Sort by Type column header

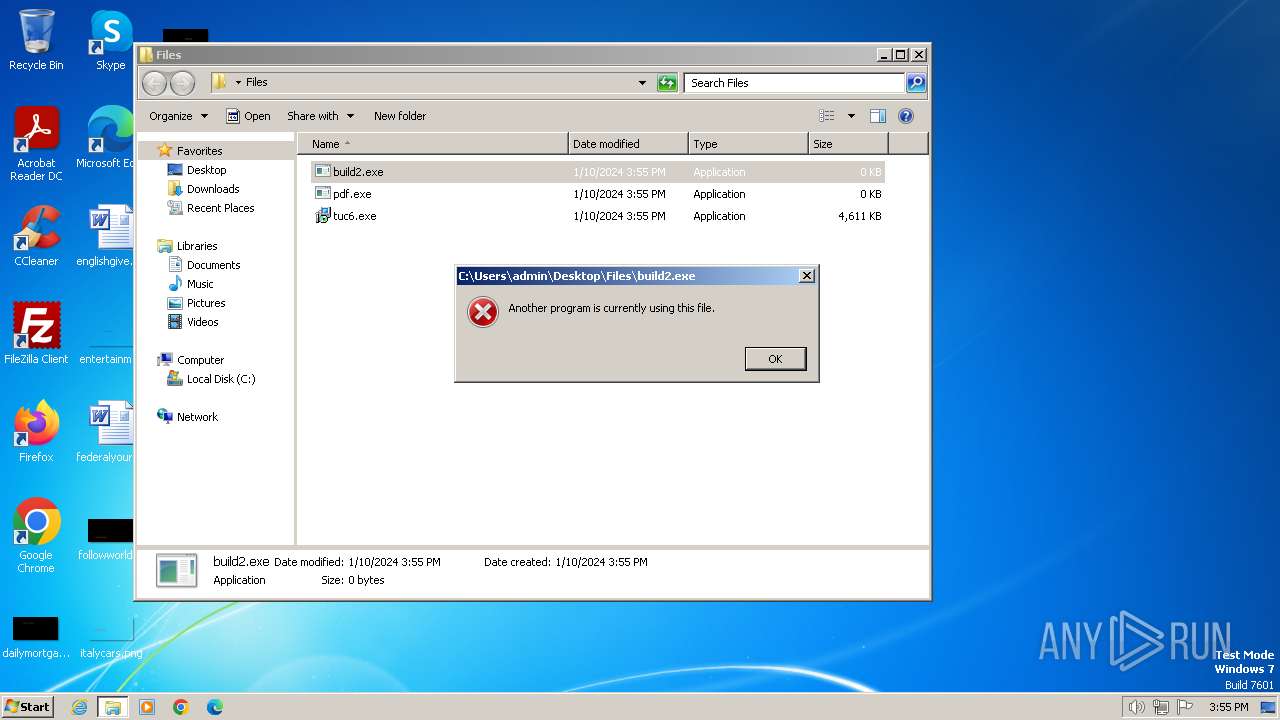748,144
